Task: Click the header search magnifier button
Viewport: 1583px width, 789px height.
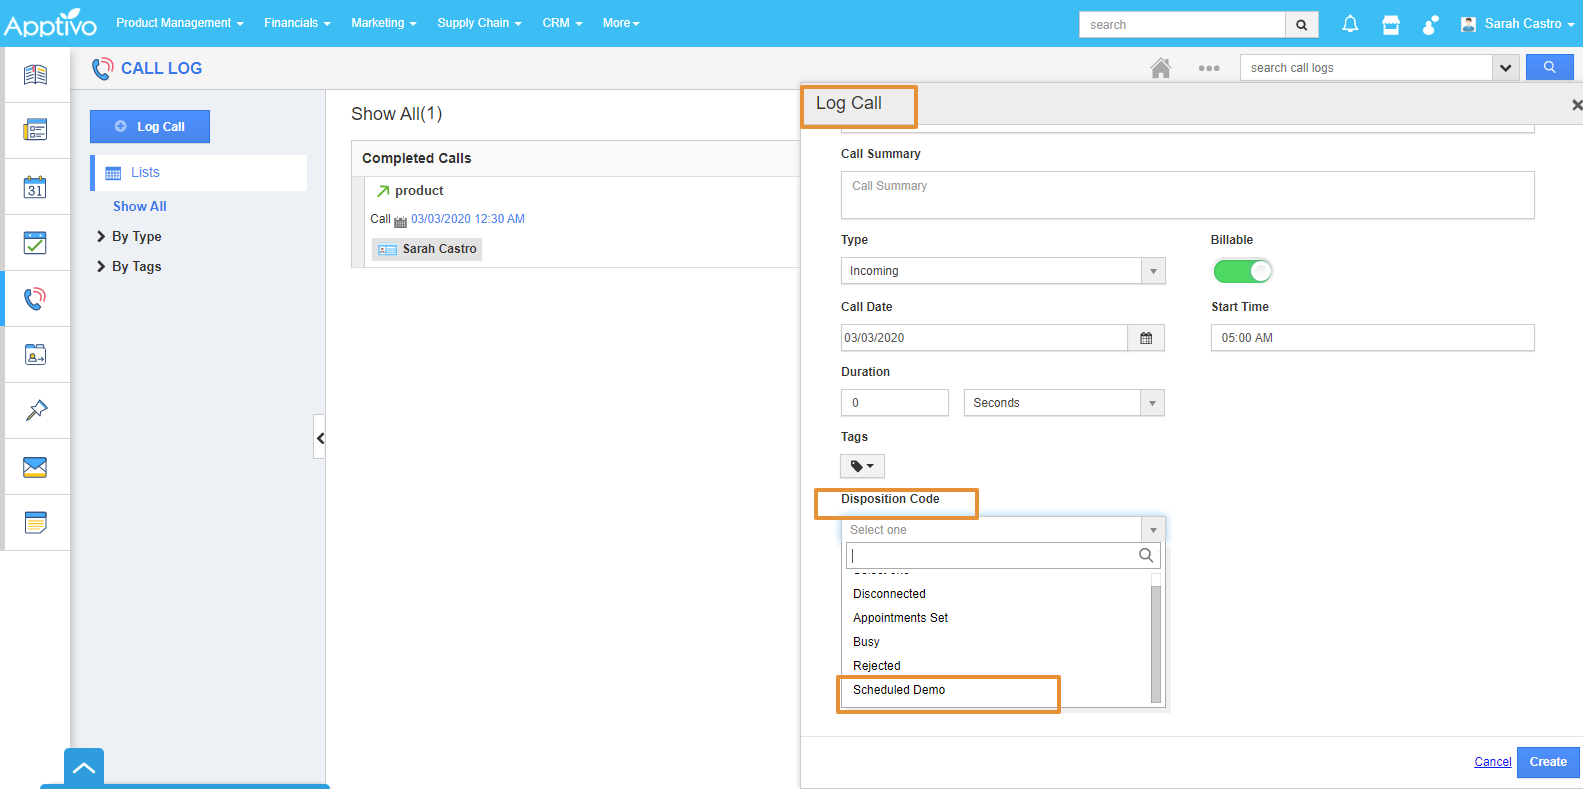Action: click(1302, 24)
